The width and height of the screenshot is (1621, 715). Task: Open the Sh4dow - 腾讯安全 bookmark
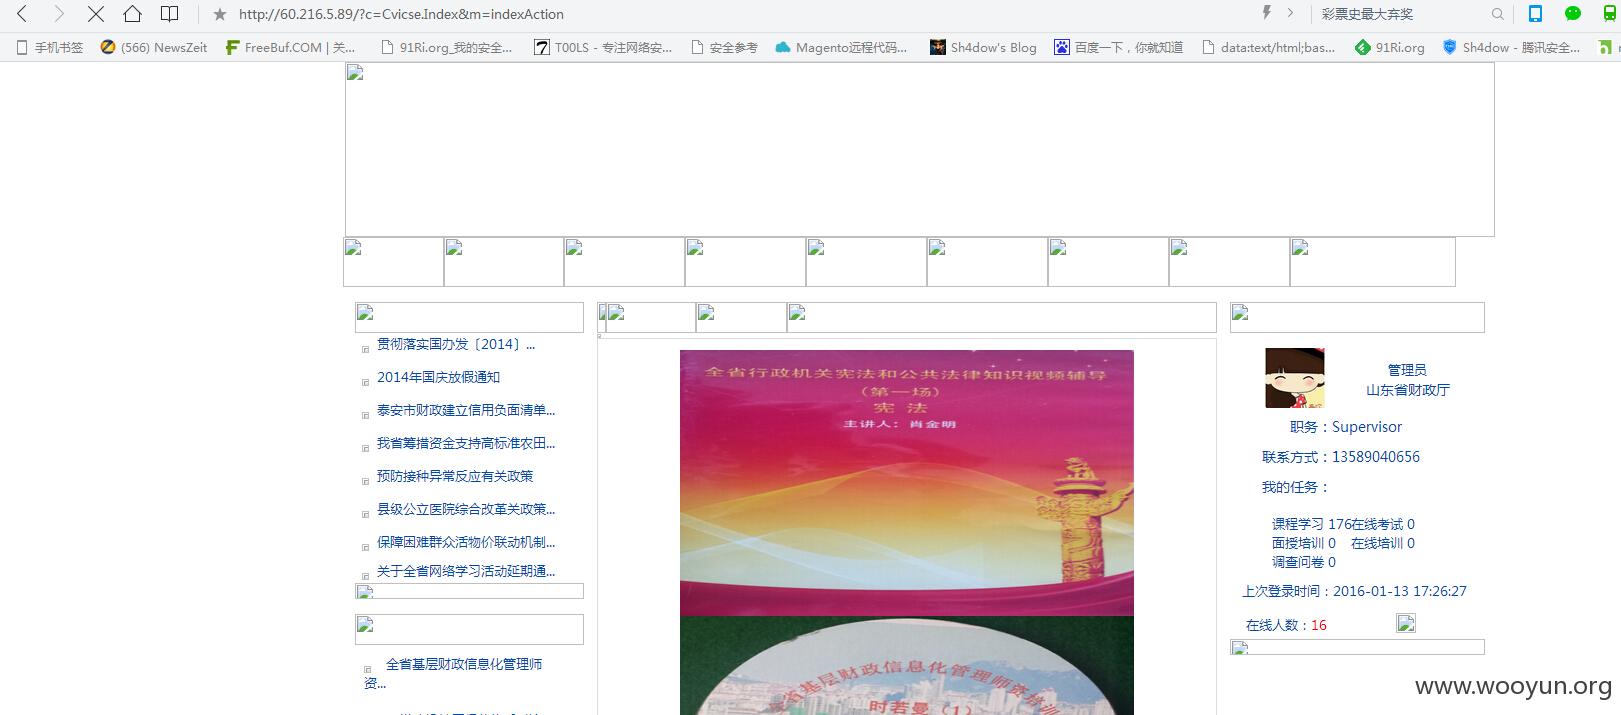[1511, 47]
